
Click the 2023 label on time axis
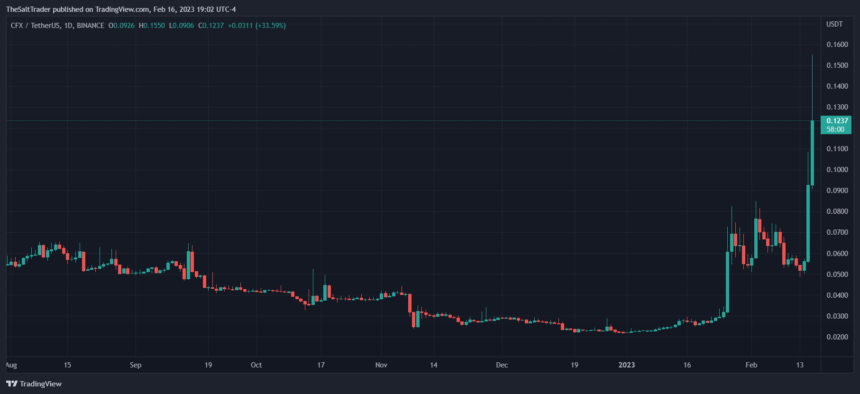(x=626, y=365)
